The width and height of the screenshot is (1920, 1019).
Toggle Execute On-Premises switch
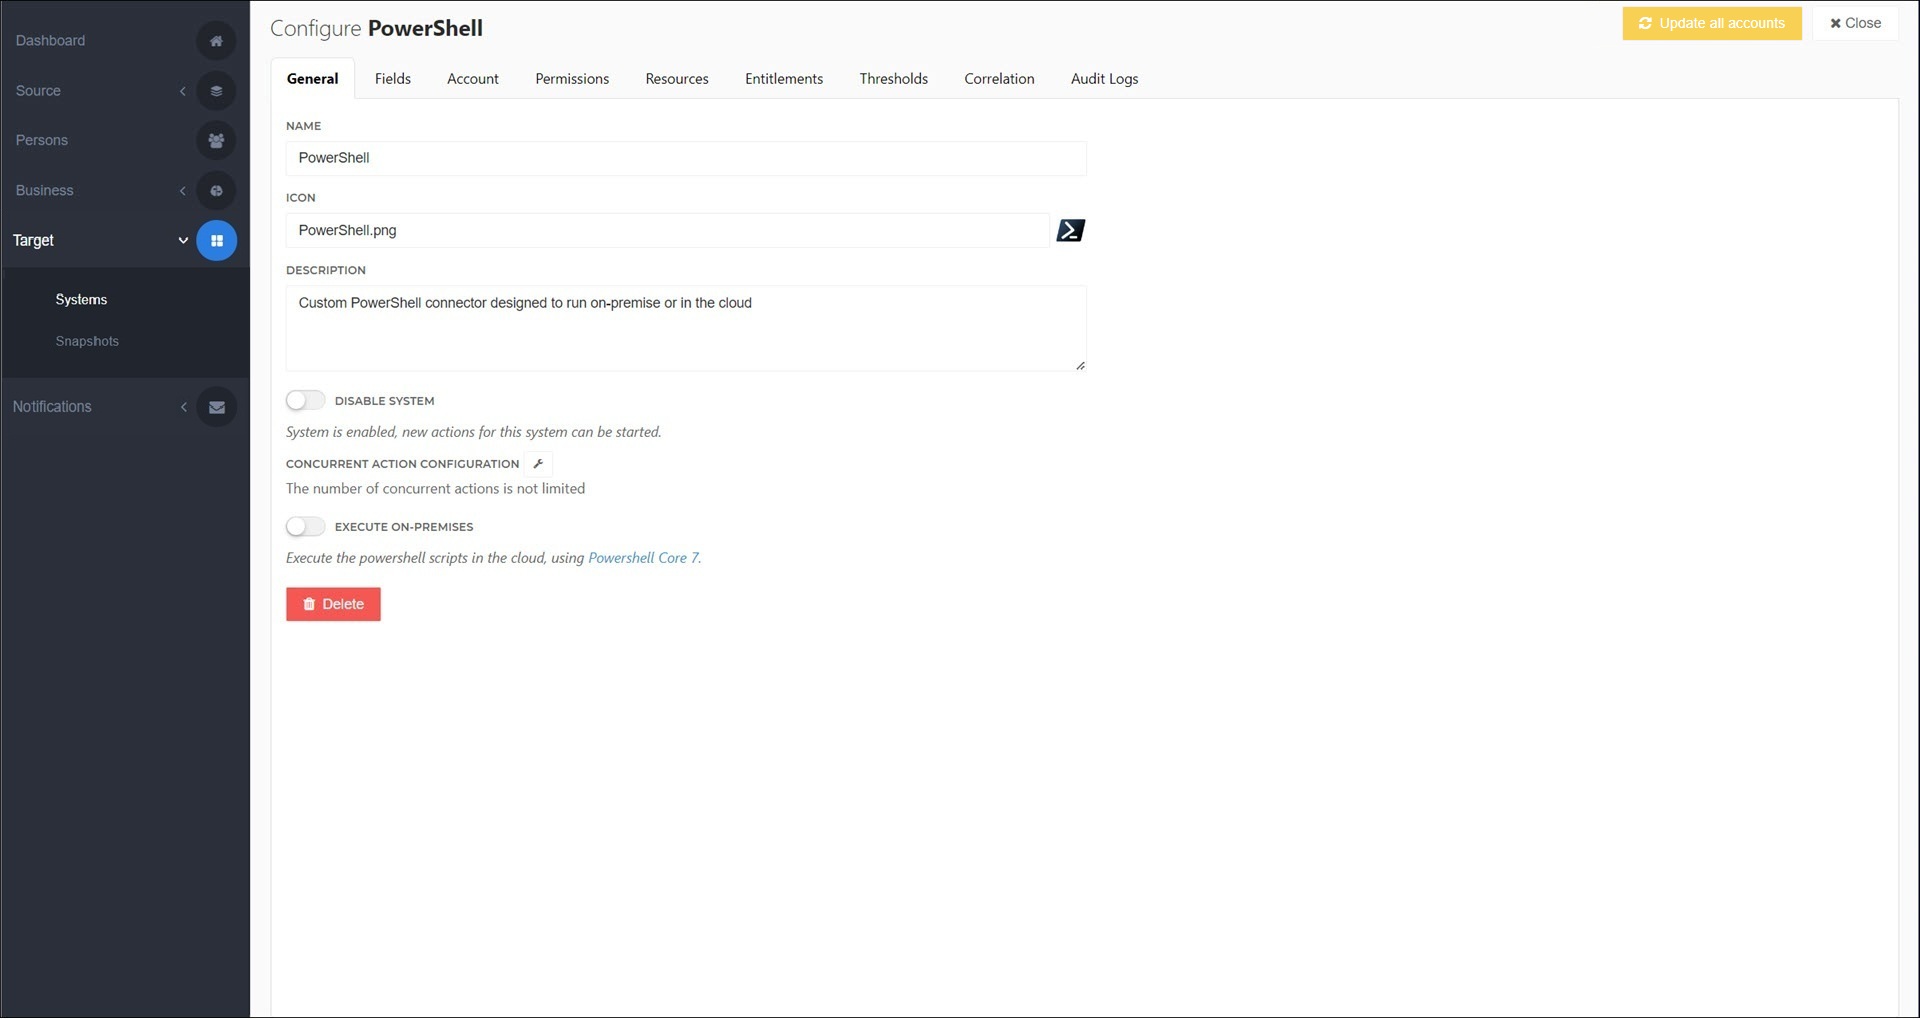click(305, 527)
